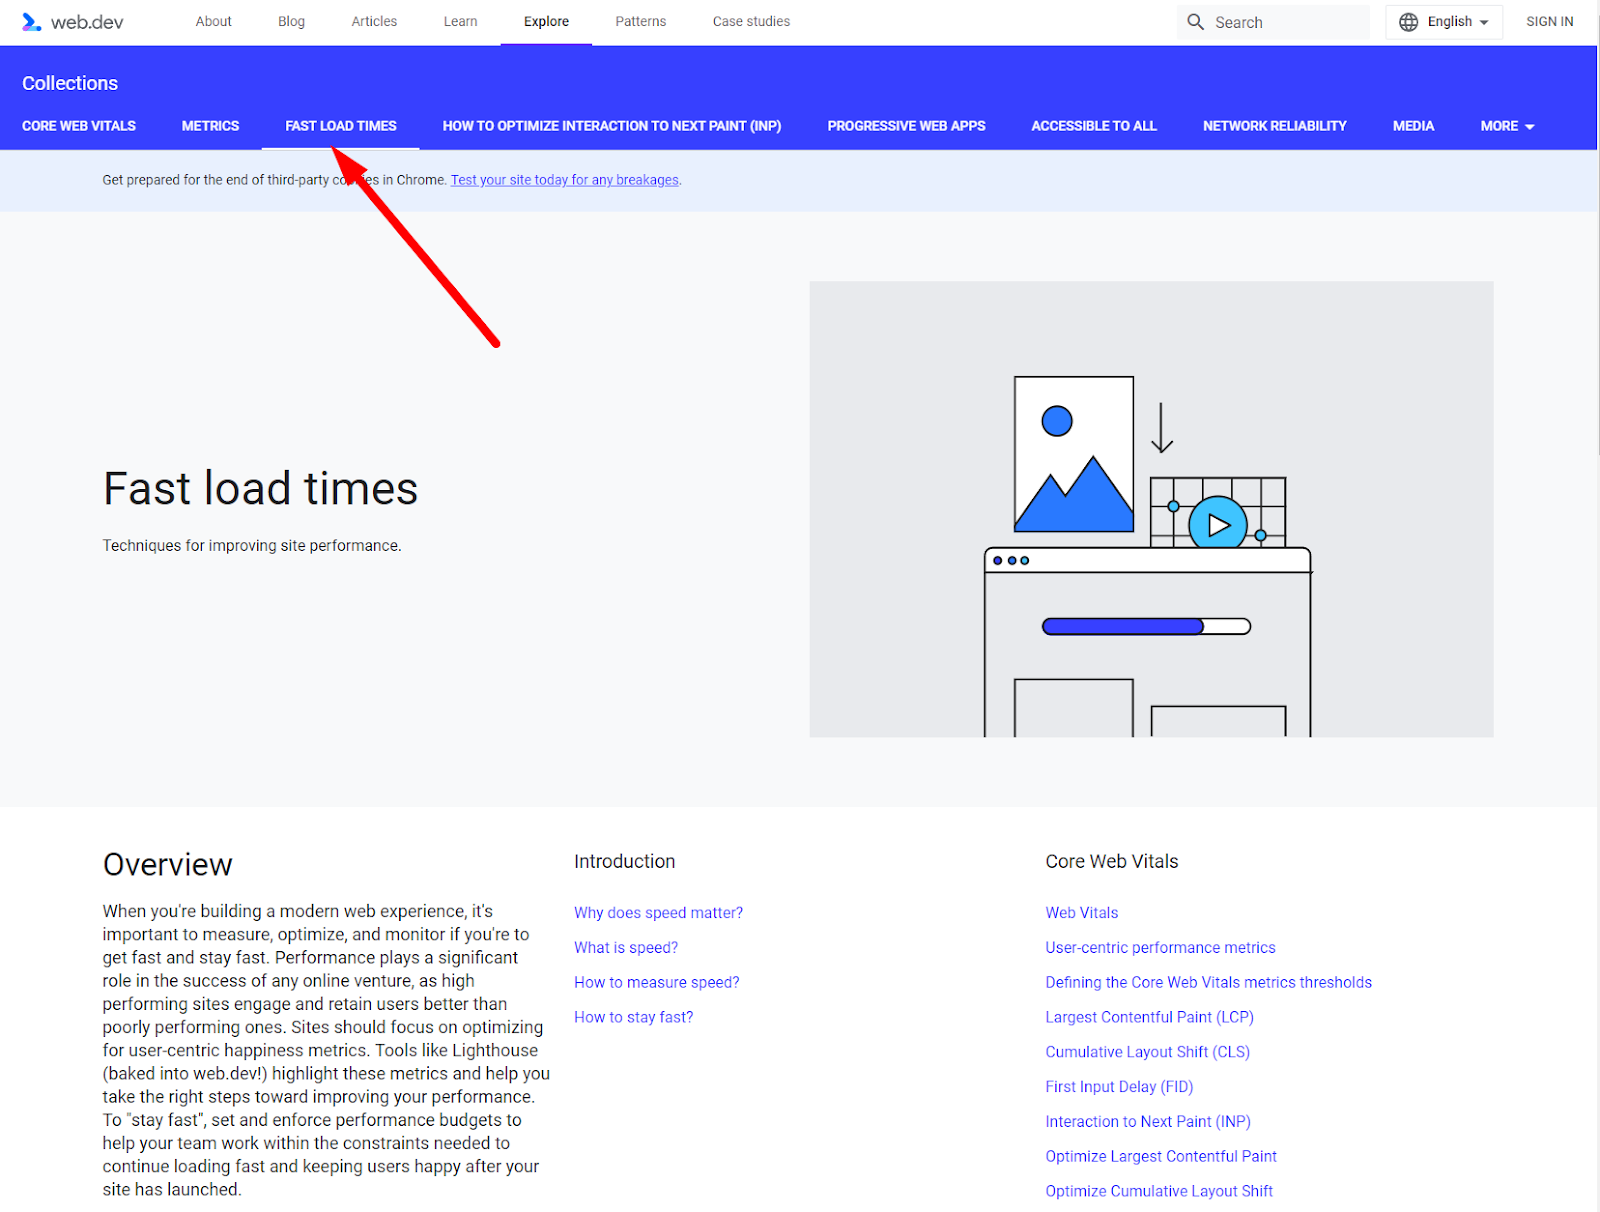This screenshot has width=1600, height=1212.
Task: Open the Largest Contentful Paint (LCP) link
Action: [1149, 1017]
